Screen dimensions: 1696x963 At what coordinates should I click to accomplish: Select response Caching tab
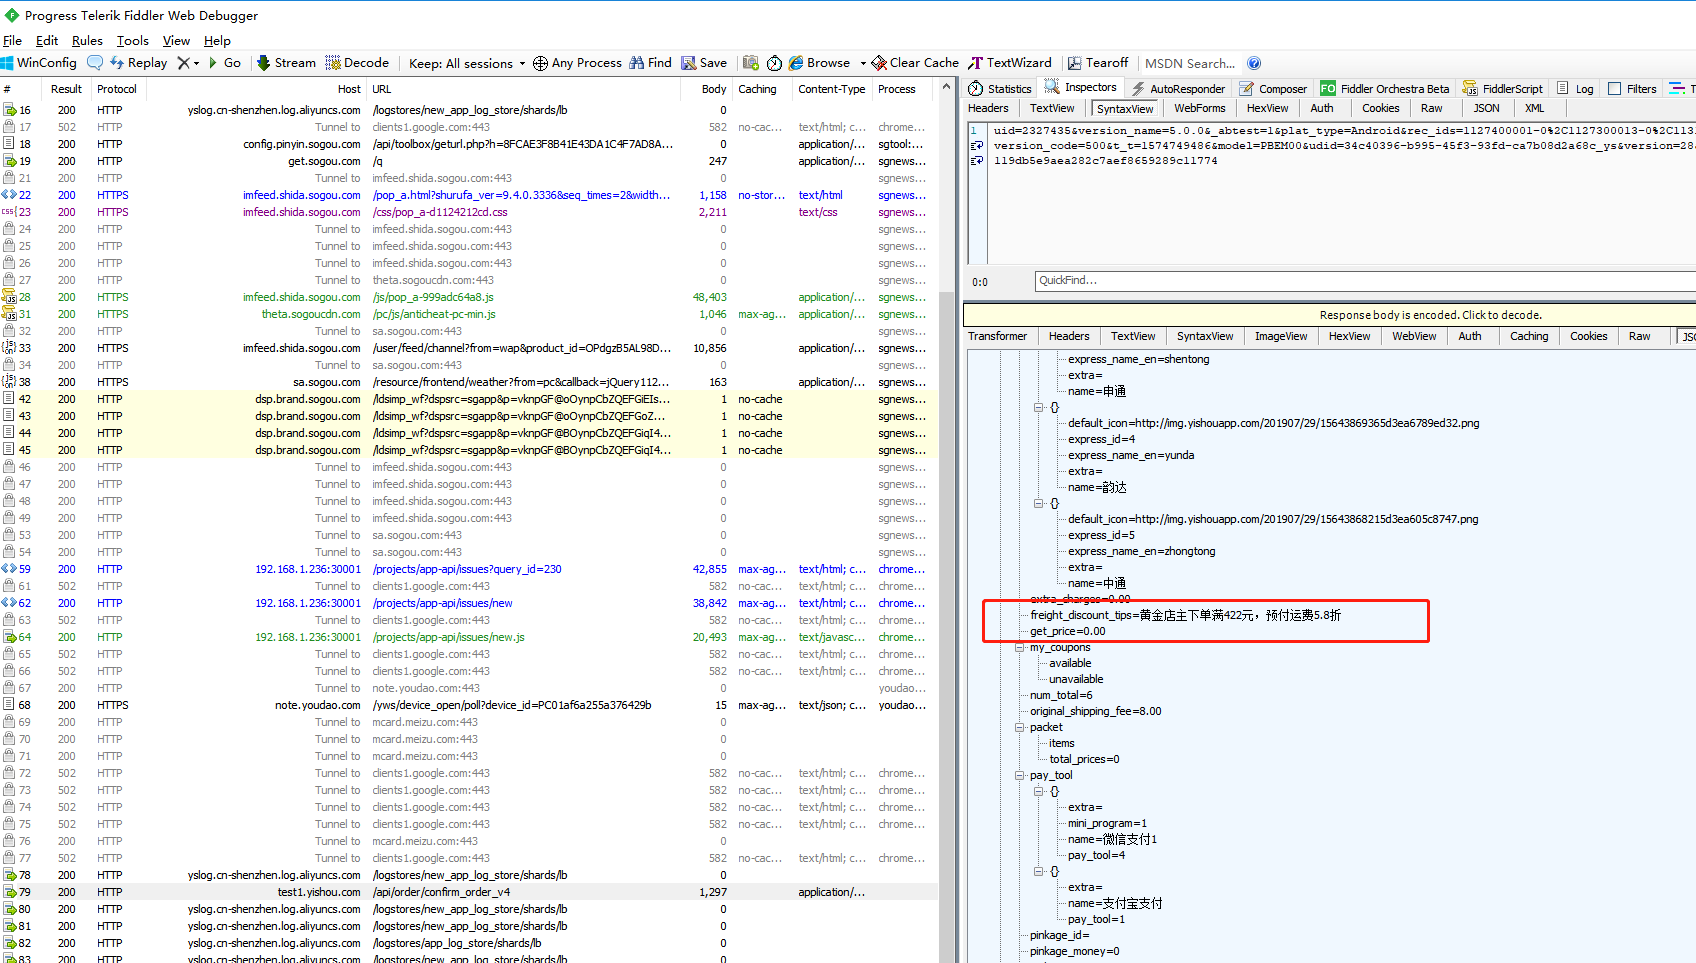1529,336
